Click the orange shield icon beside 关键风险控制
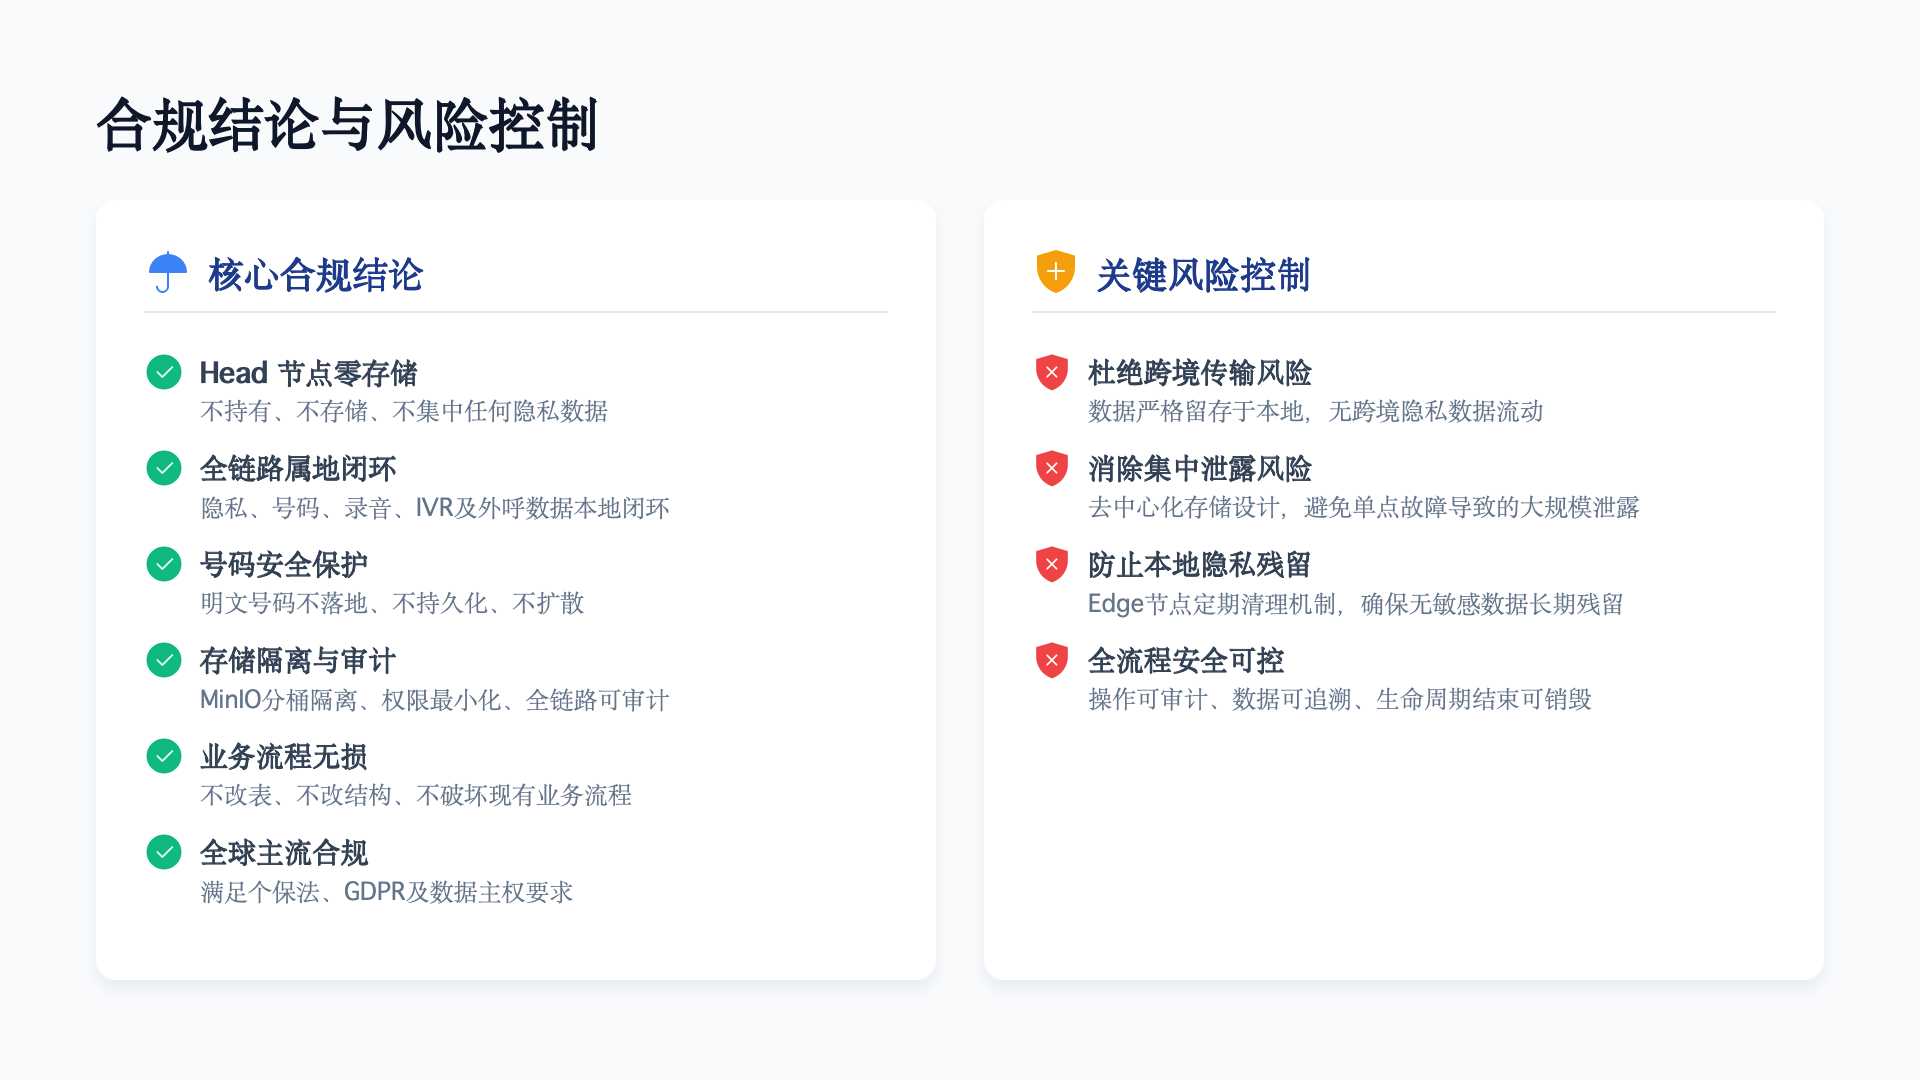This screenshot has height=1080, width=1920. click(1055, 272)
